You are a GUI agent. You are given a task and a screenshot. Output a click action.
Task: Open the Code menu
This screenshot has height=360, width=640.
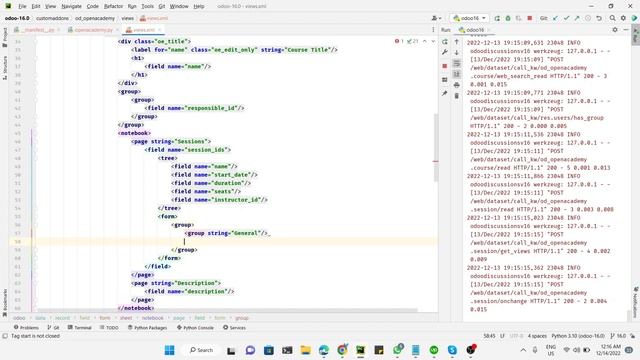tap(93, 7)
